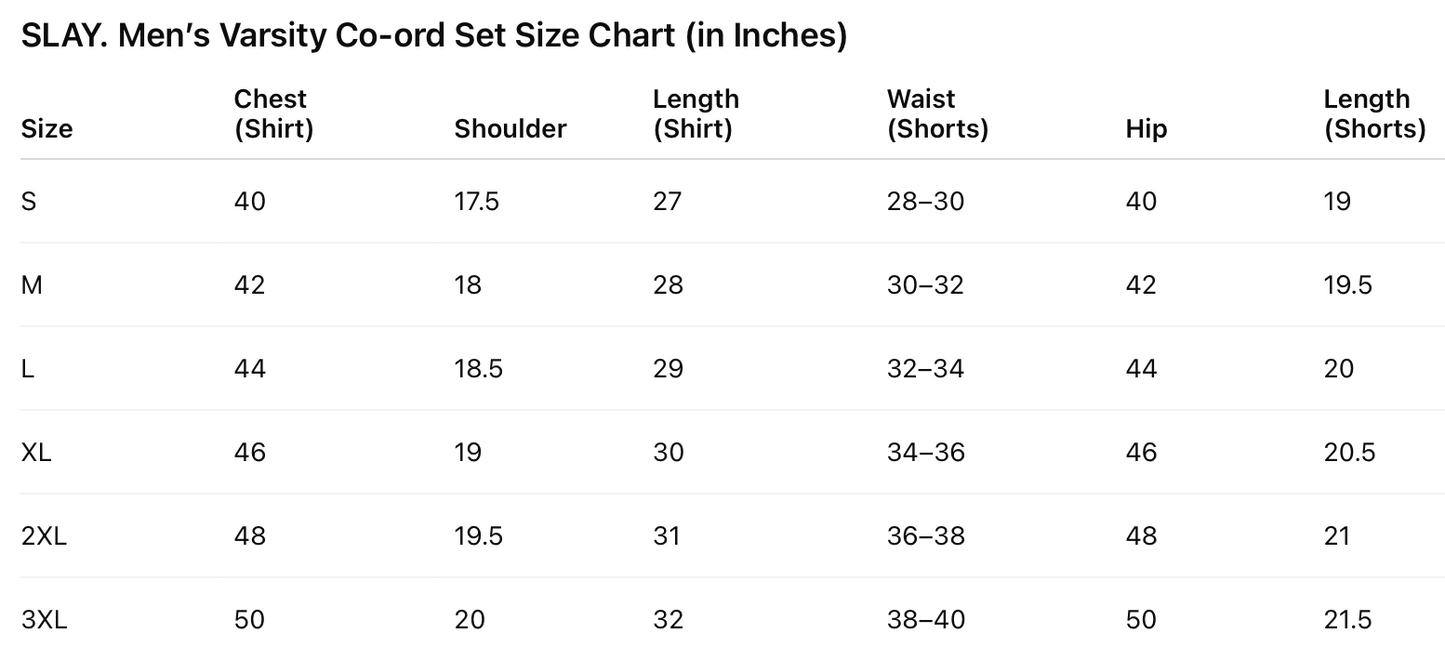The width and height of the screenshot is (1445, 660).
Task: Click the S size row label
Action: tap(29, 201)
